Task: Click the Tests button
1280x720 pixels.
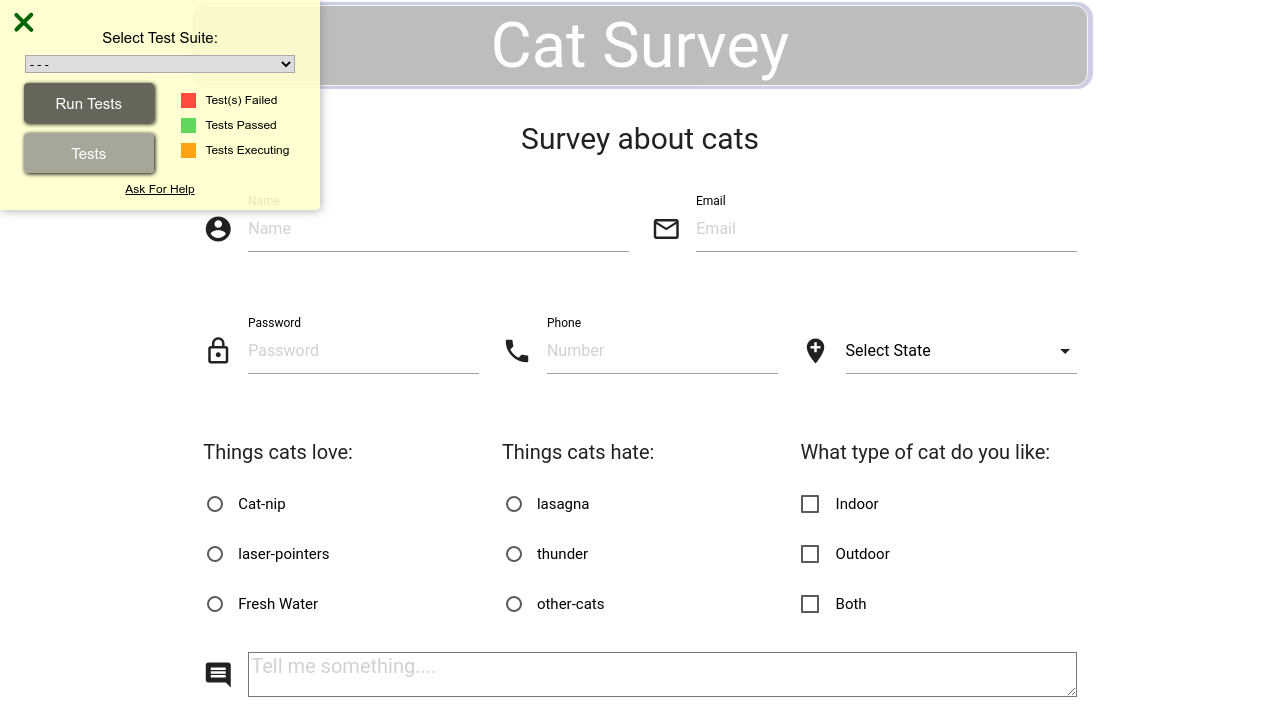Action: click(x=89, y=154)
